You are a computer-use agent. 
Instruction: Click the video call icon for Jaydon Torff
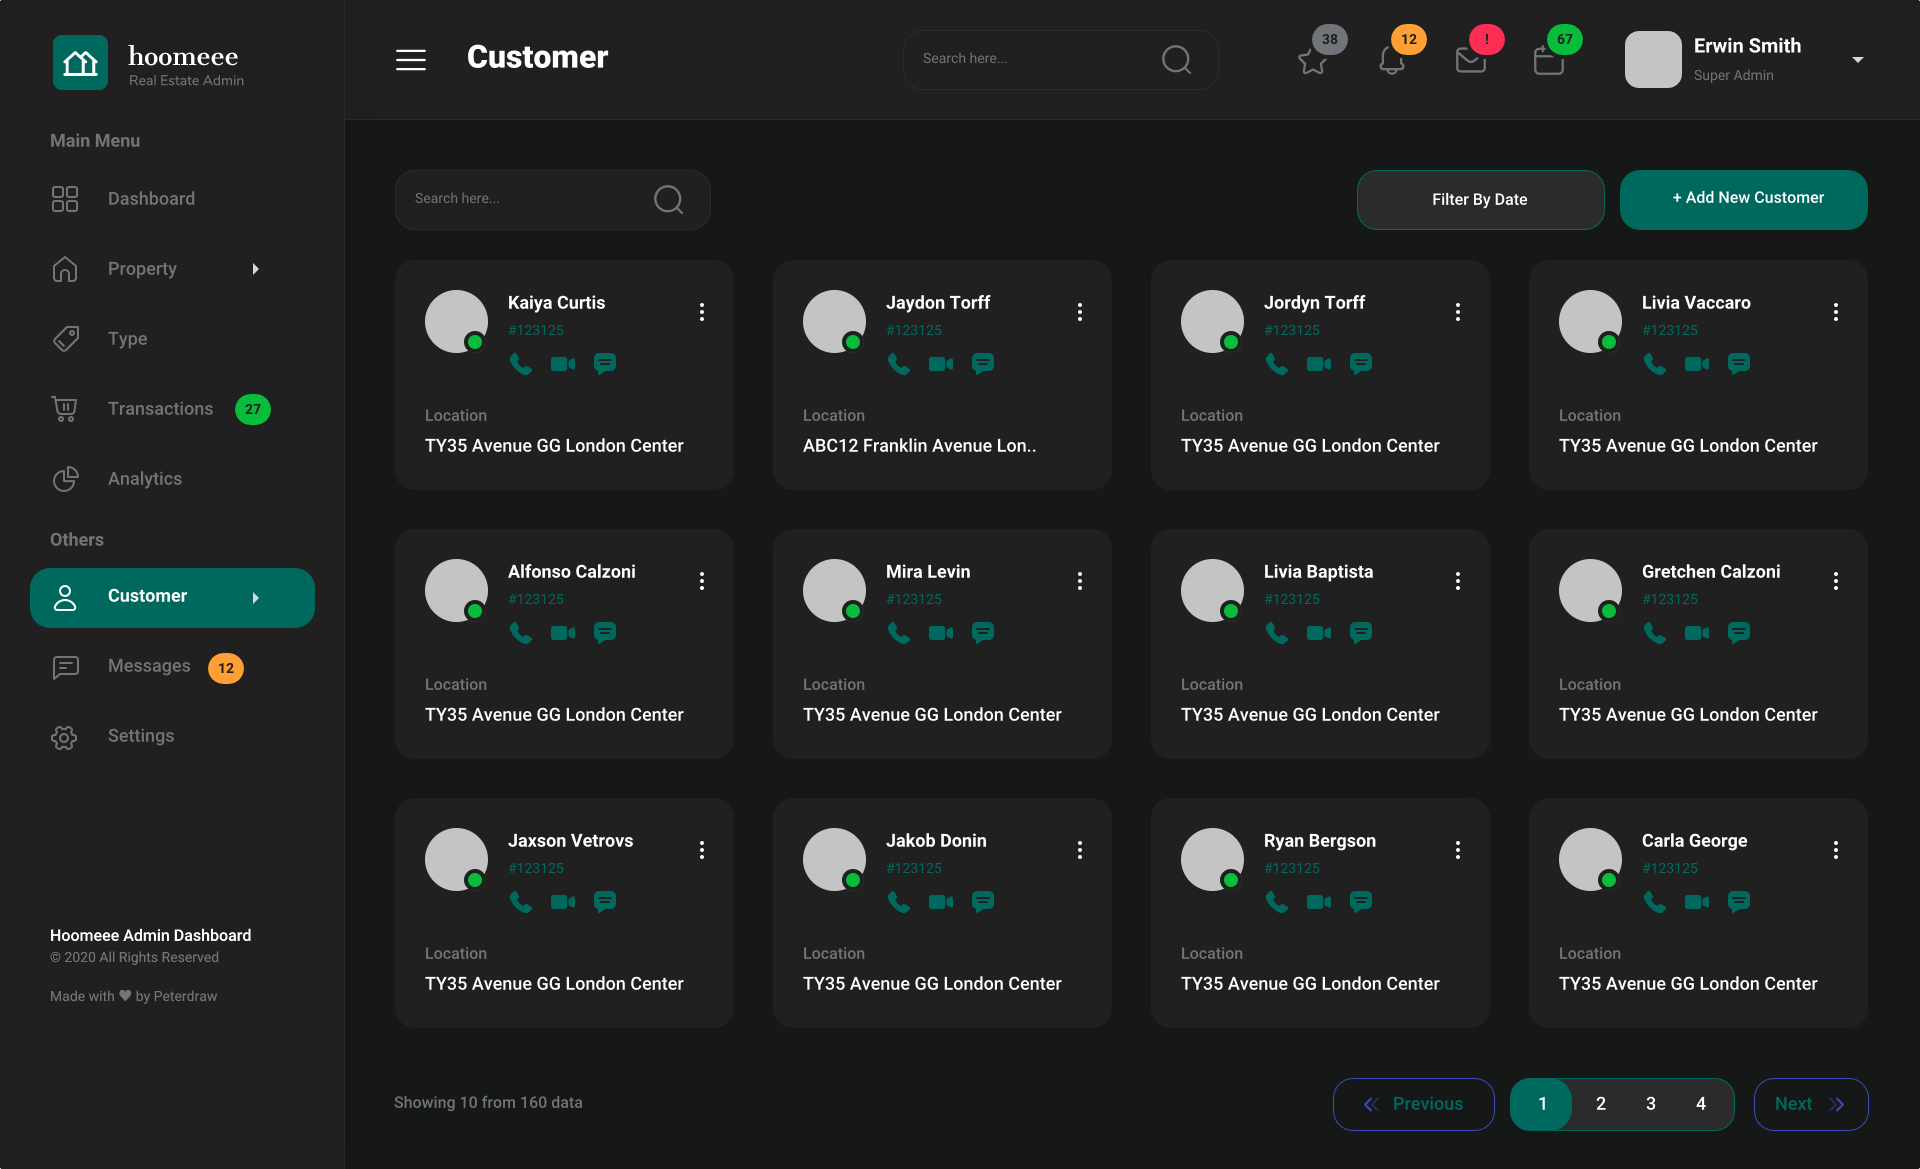(x=941, y=364)
